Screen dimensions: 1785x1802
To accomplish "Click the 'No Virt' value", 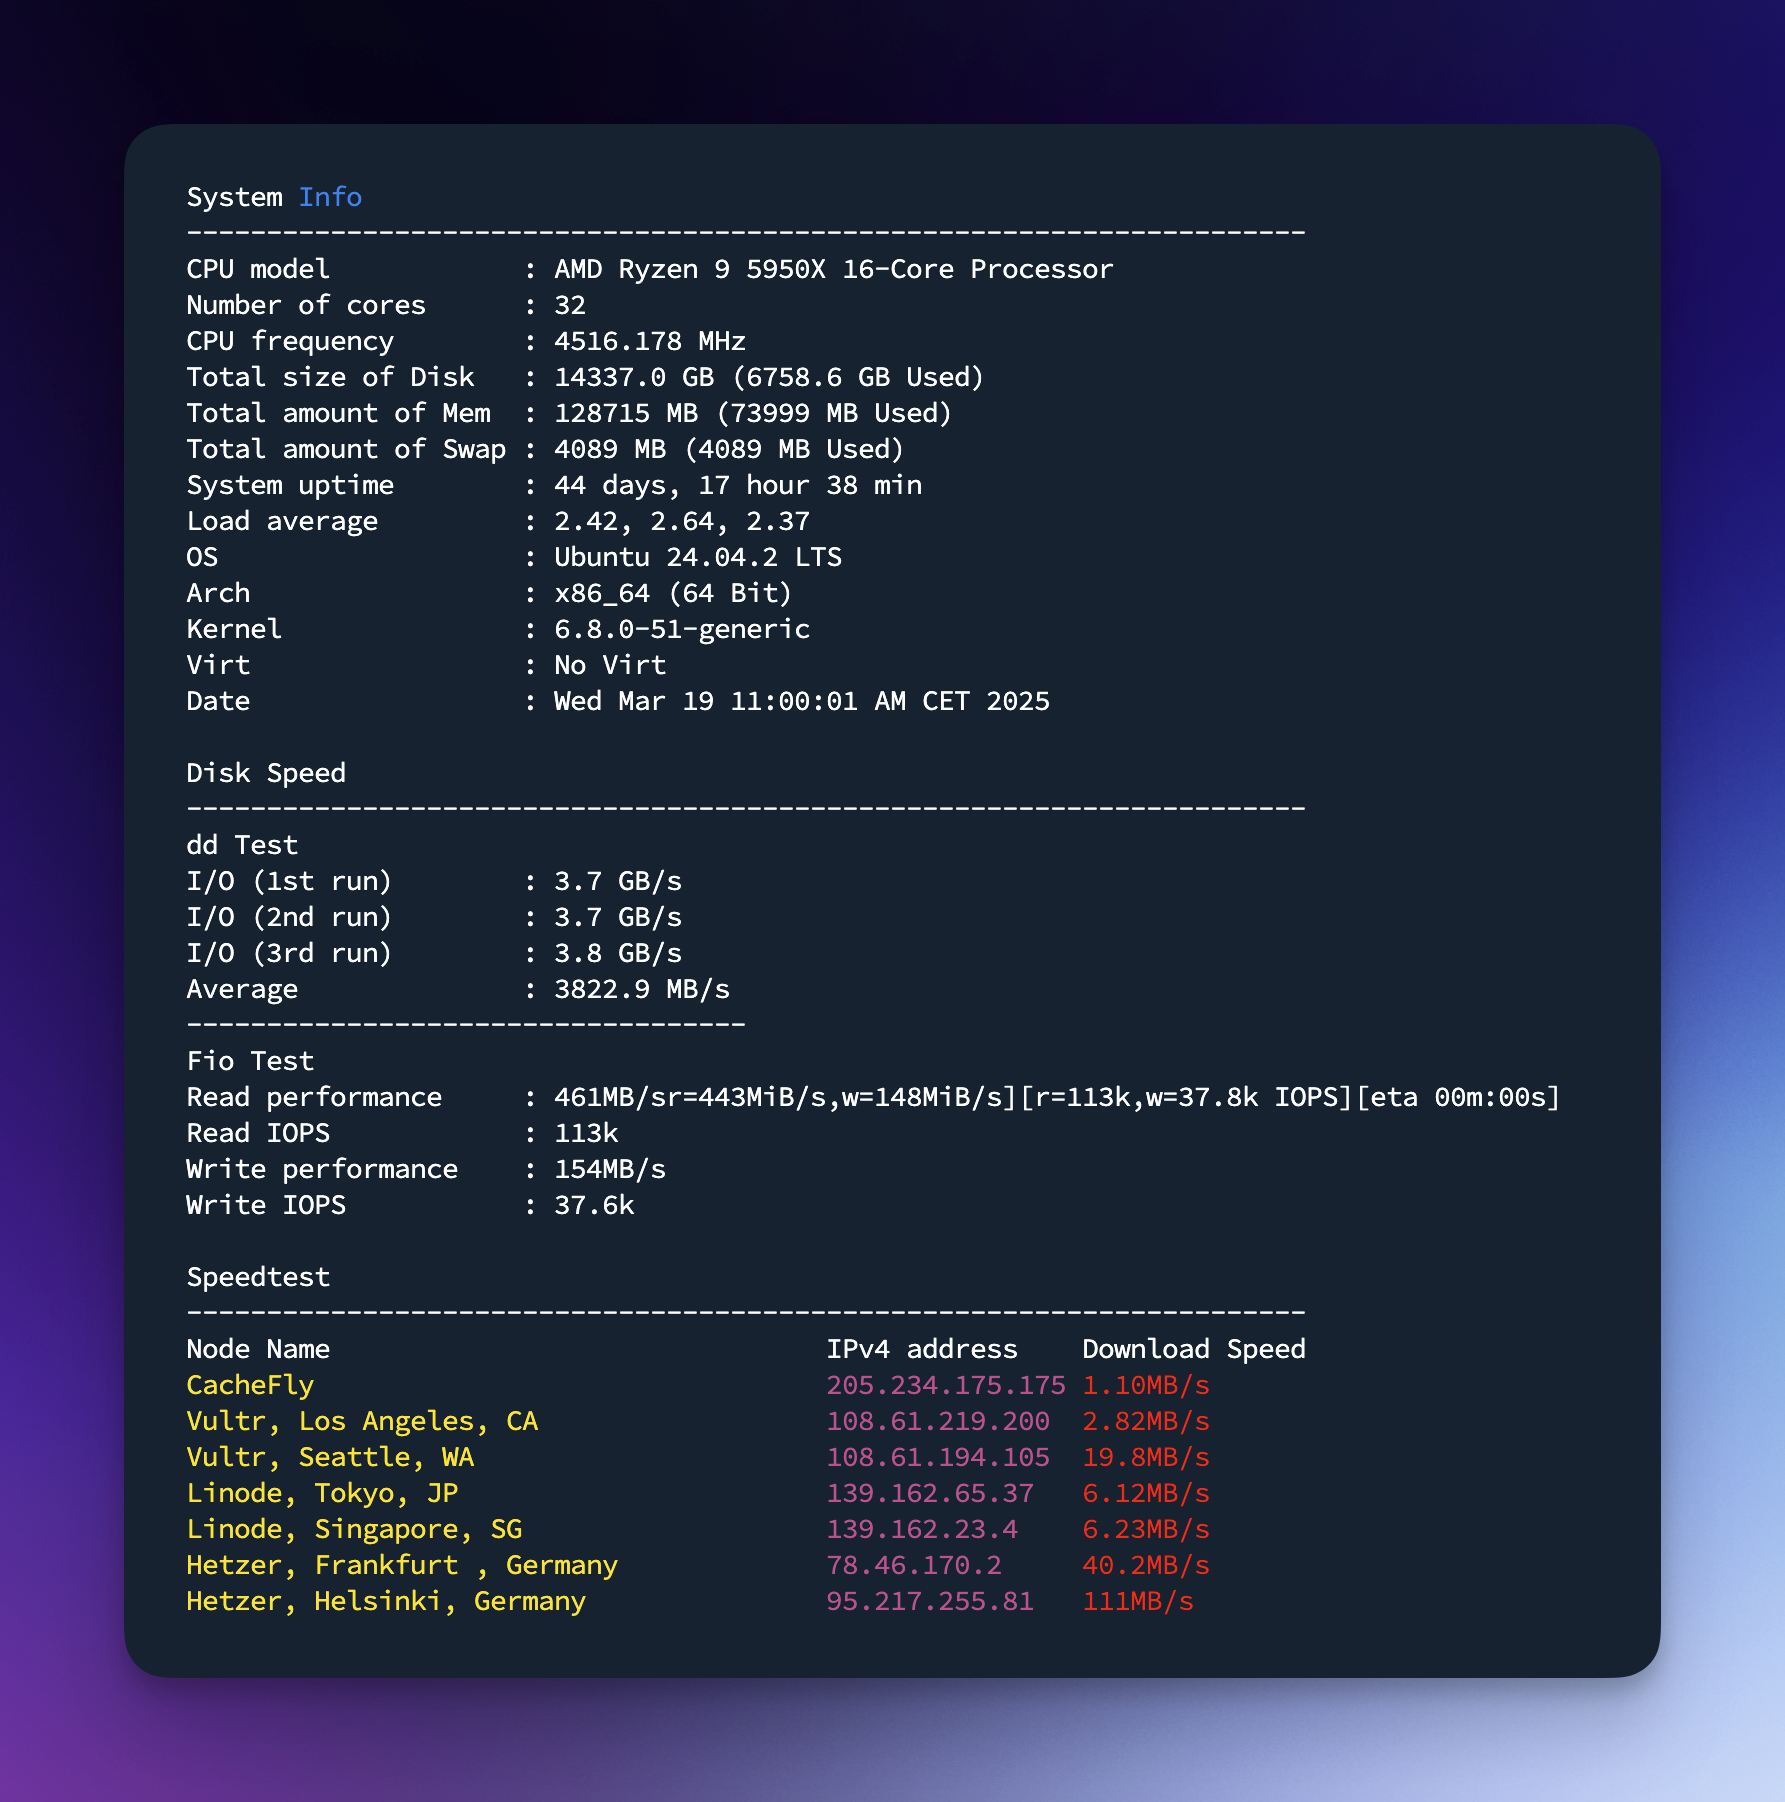I will tap(610, 665).
